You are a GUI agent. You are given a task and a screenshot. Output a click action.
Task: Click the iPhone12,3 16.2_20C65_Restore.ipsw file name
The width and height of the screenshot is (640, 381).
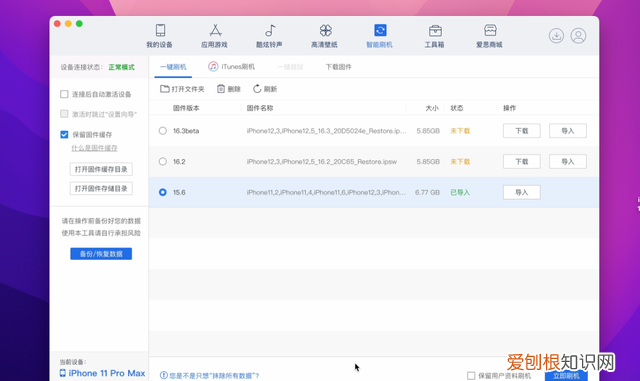tap(322, 162)
